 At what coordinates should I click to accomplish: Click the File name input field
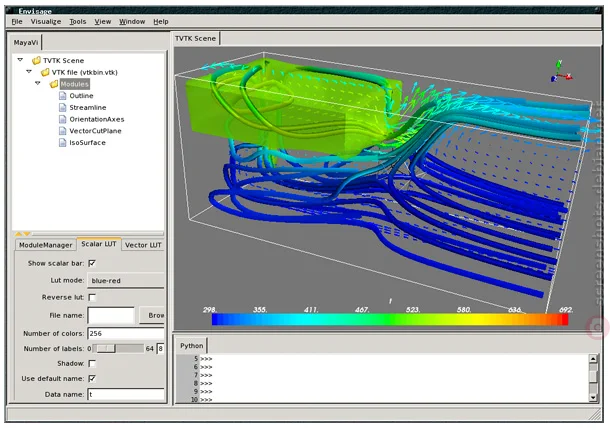(x=111, y=316)
